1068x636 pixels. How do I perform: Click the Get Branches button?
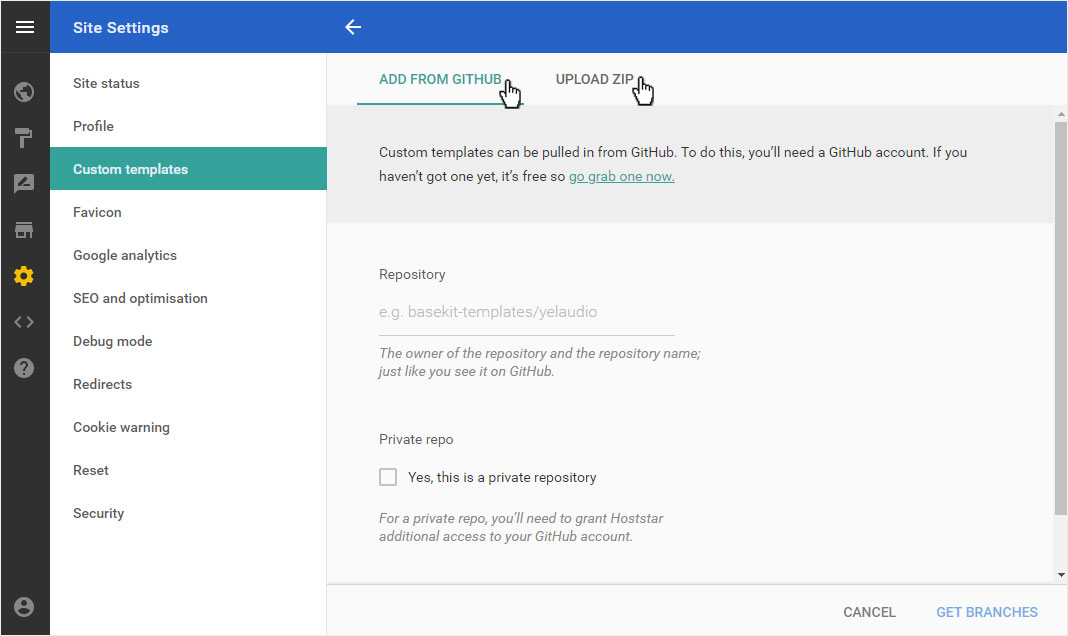click(x=986, y=612)
